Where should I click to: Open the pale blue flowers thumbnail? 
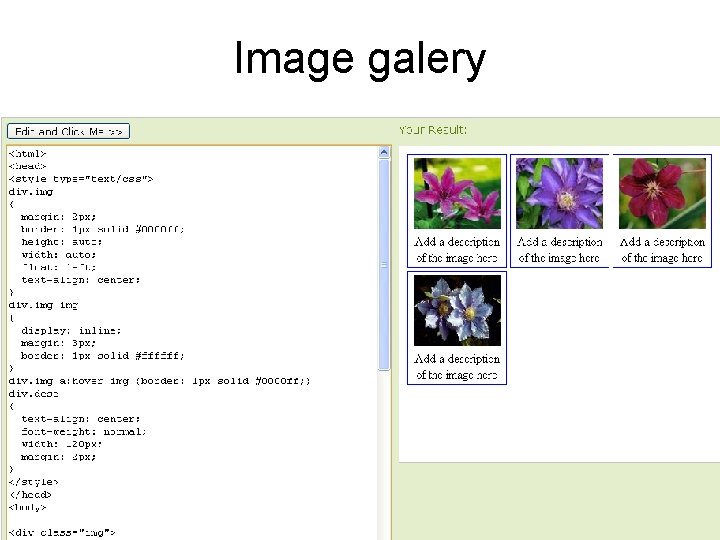click(x=457, y=310)
